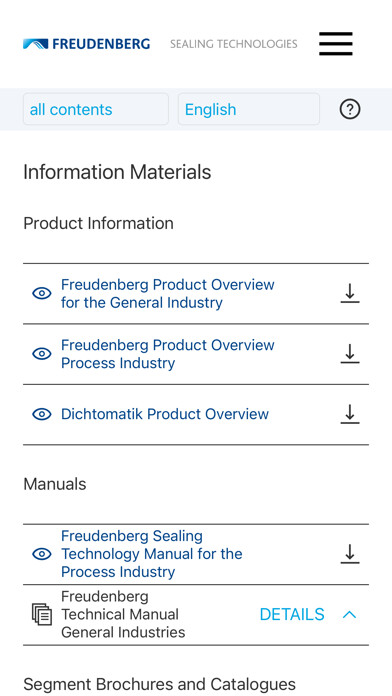Screen dimensions: 392x696
Task: Click the help question mark icon
Action: point(350,109)
